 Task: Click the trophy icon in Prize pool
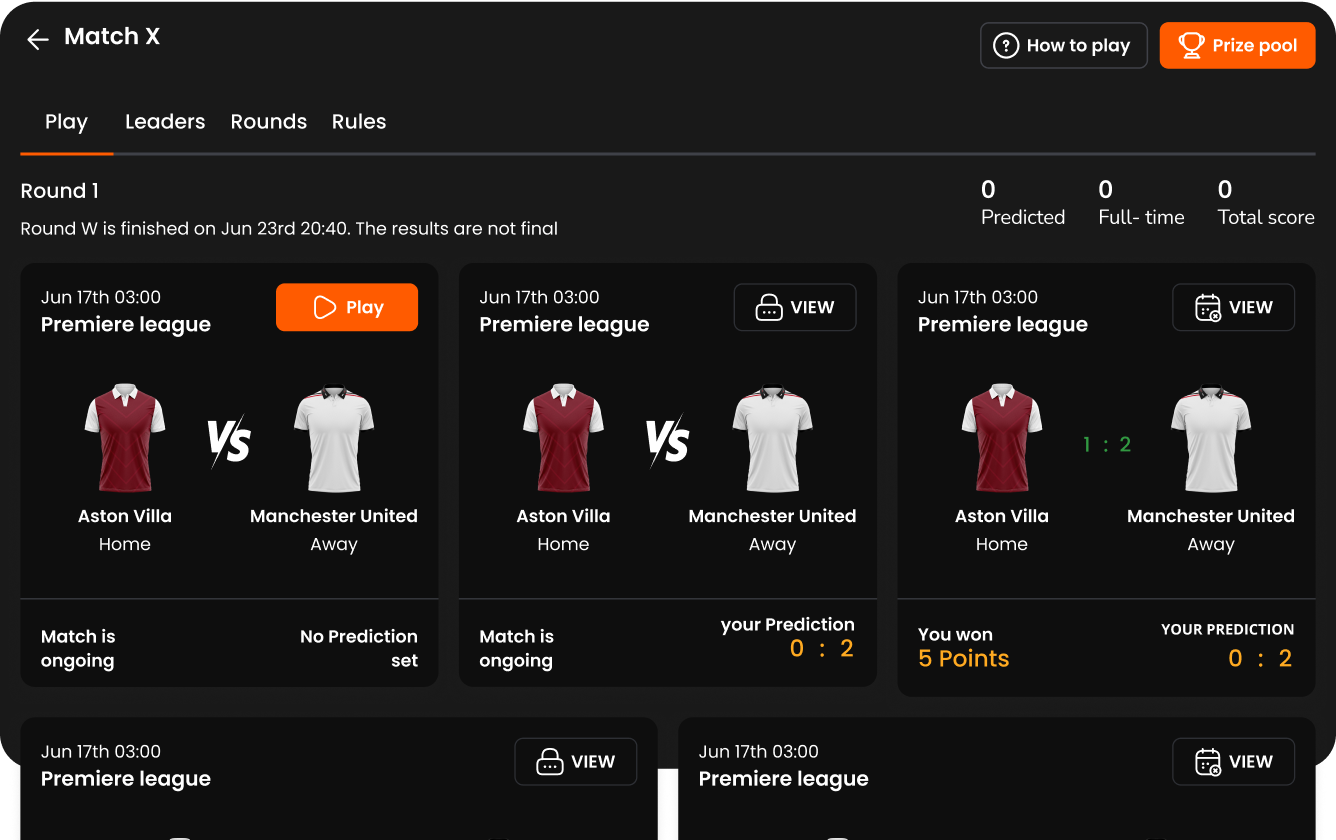click(1190, 45)
